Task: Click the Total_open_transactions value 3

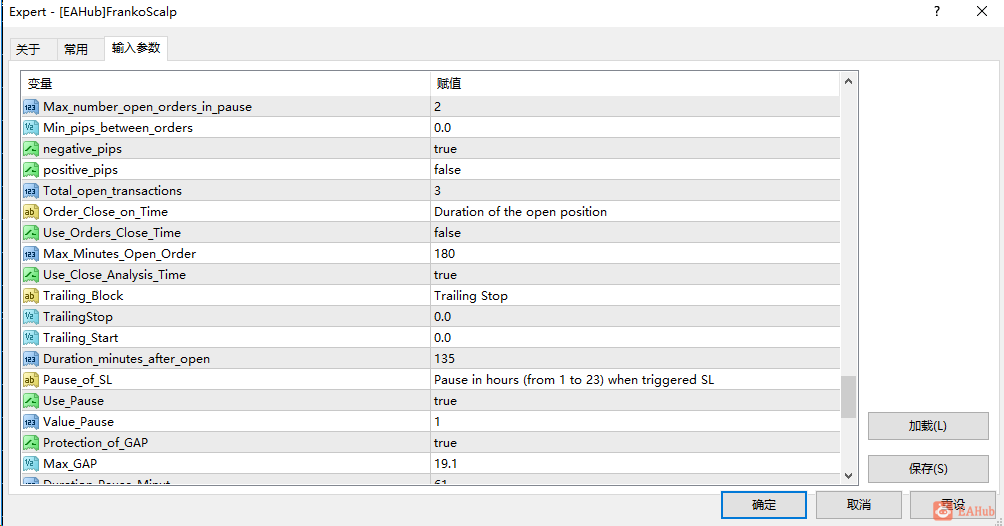Action: tap(437, 191)
